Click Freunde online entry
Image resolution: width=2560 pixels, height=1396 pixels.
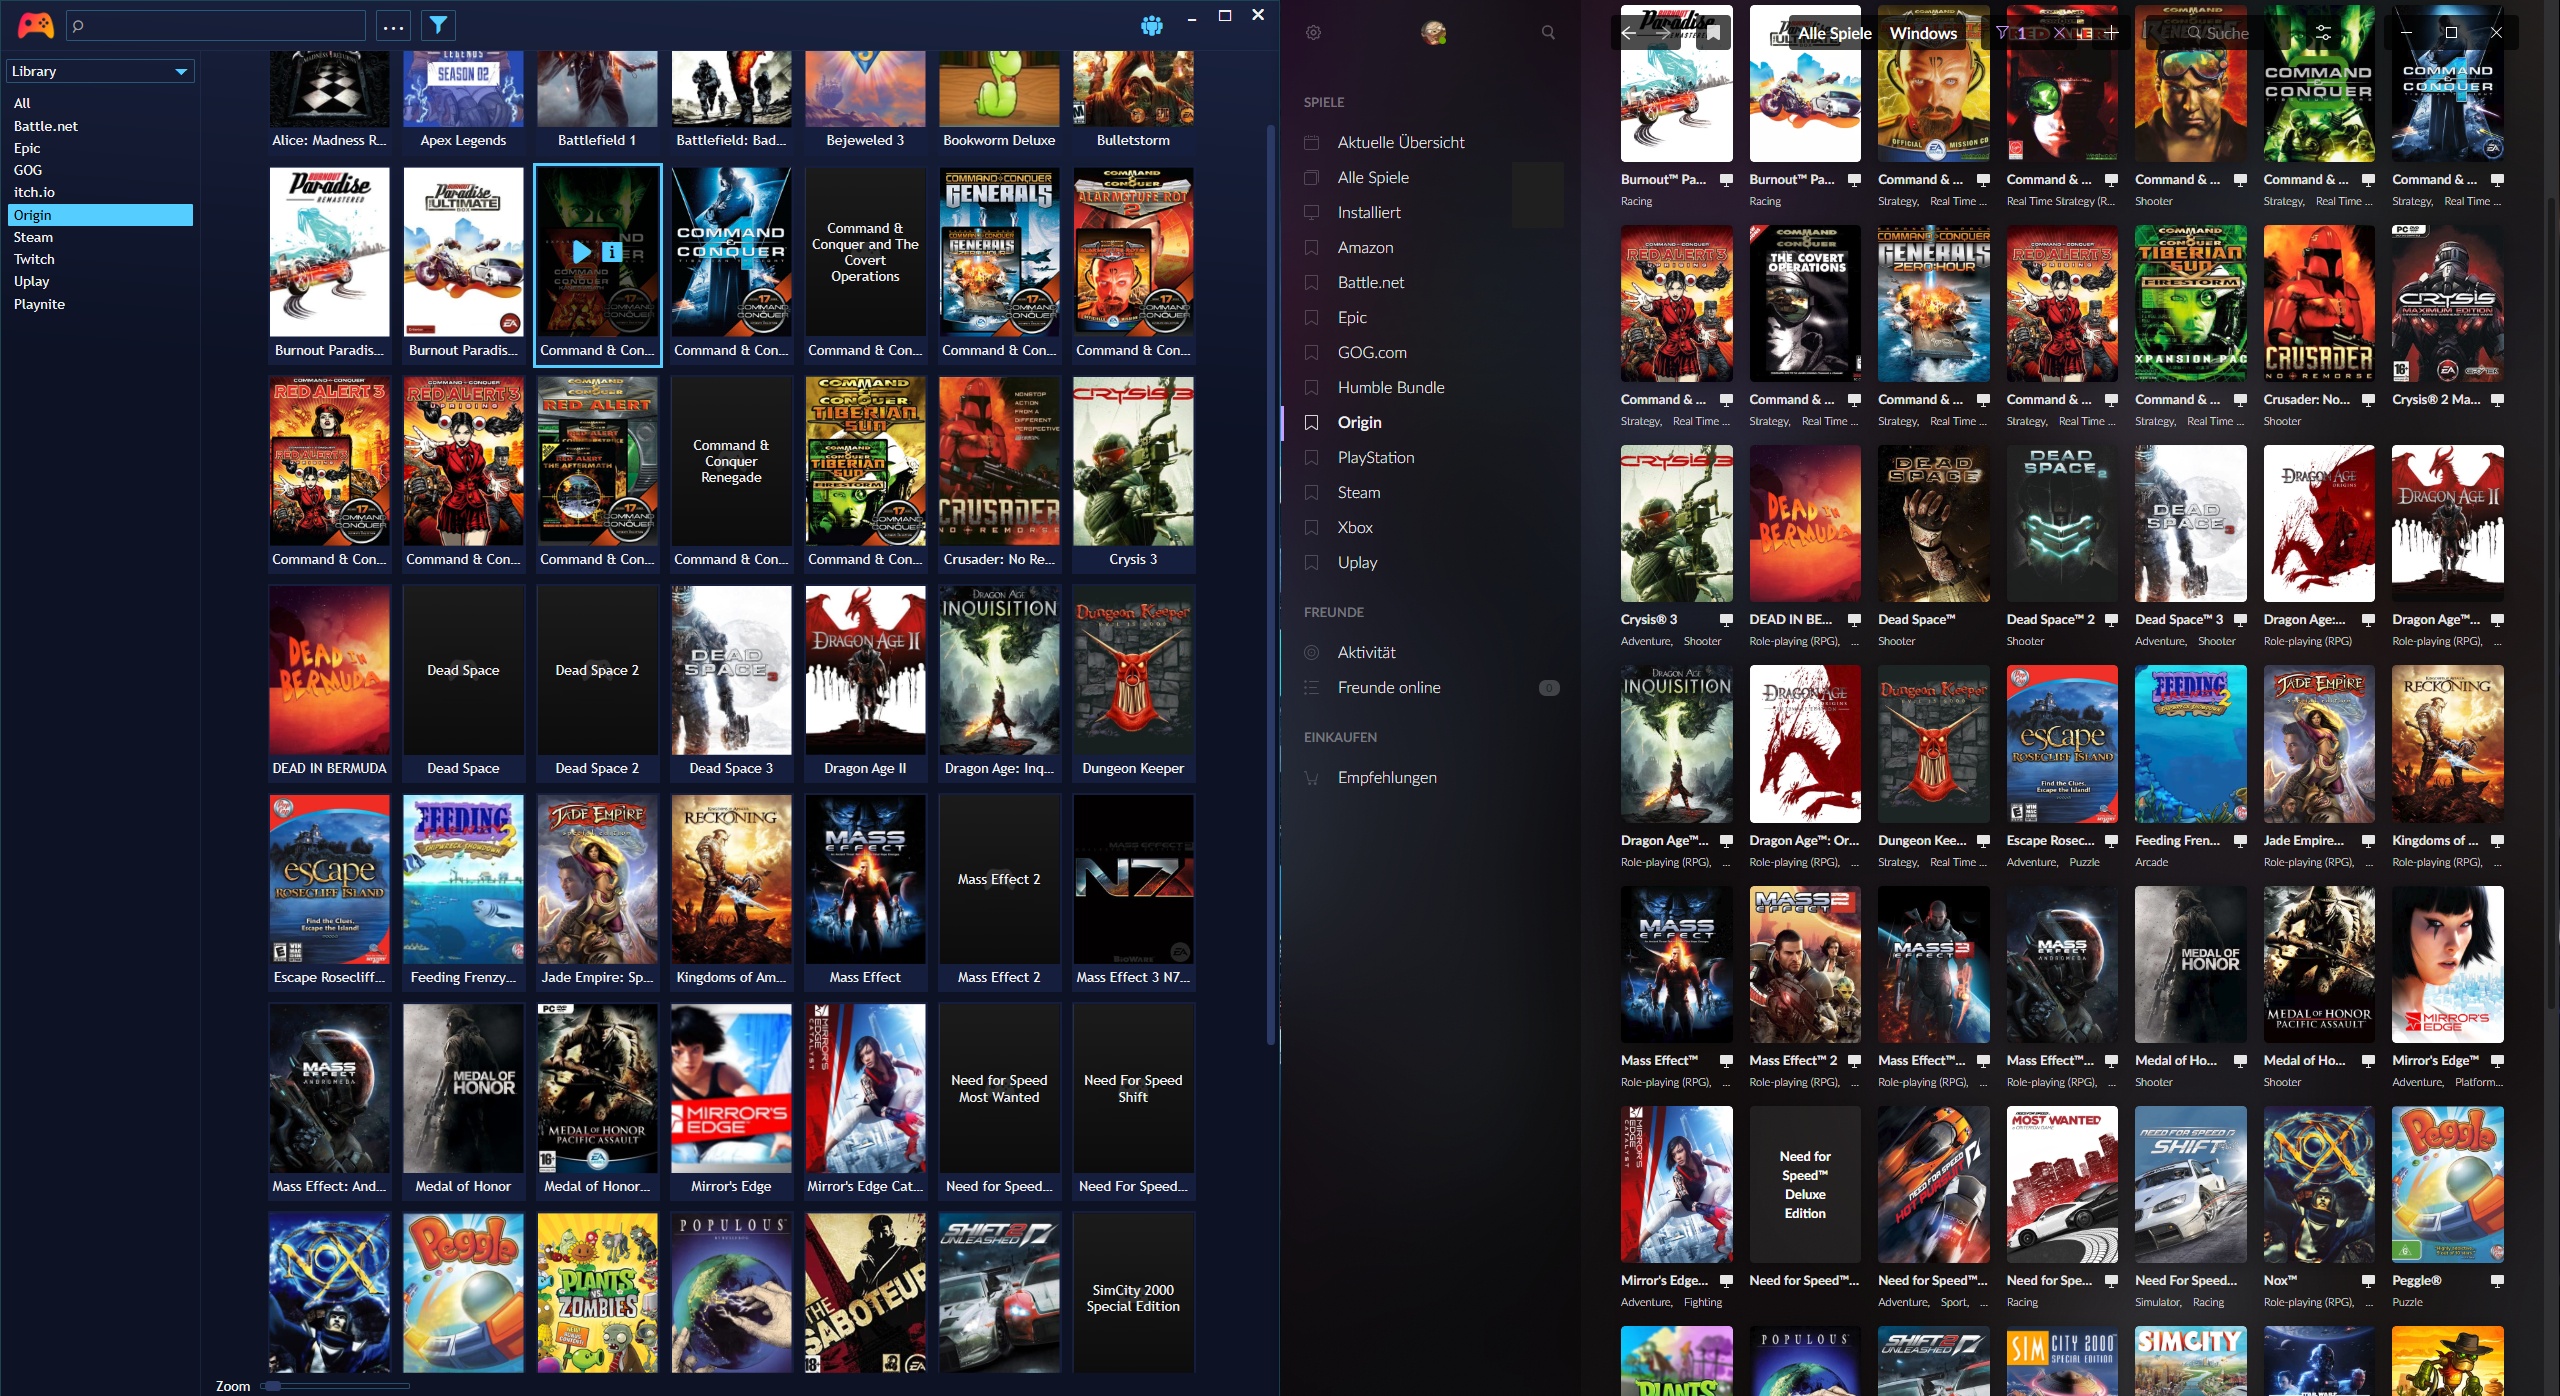(1388, 687)
